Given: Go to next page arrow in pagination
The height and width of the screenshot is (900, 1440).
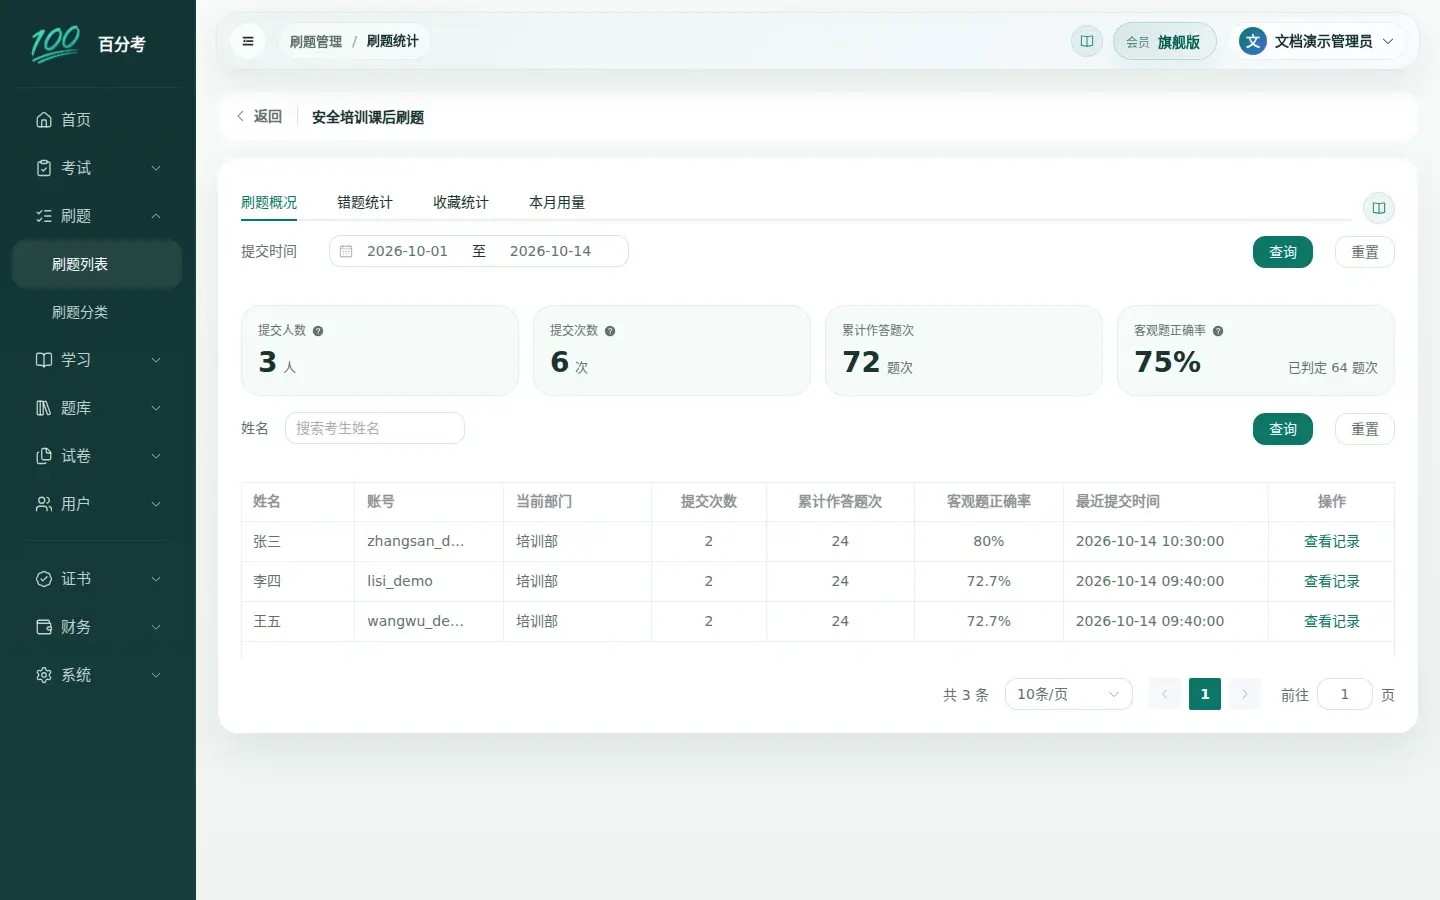Looking at the screenshot, I should [1245, 694].
